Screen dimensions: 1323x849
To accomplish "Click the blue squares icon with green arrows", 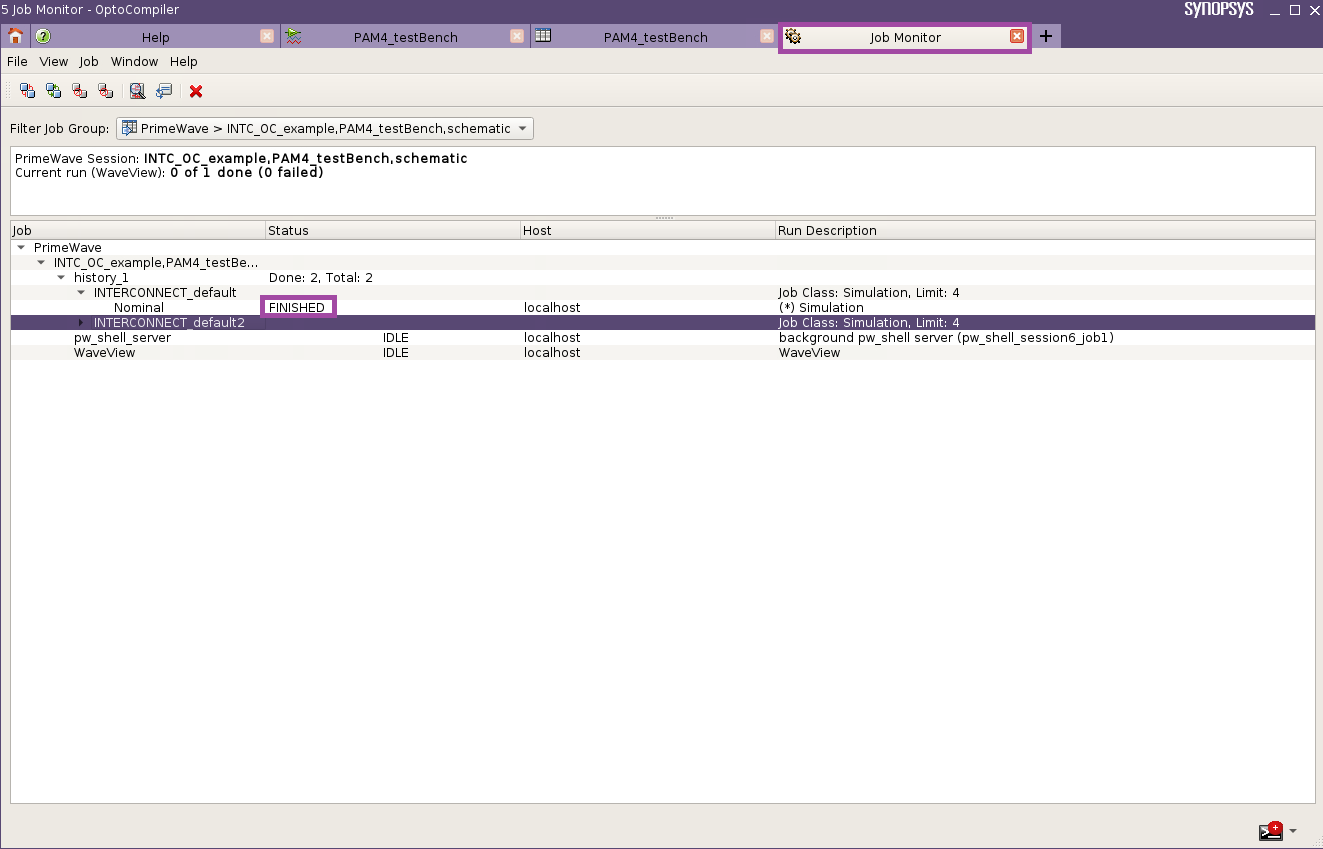I will pyautogui.click(x=53, y=91).
